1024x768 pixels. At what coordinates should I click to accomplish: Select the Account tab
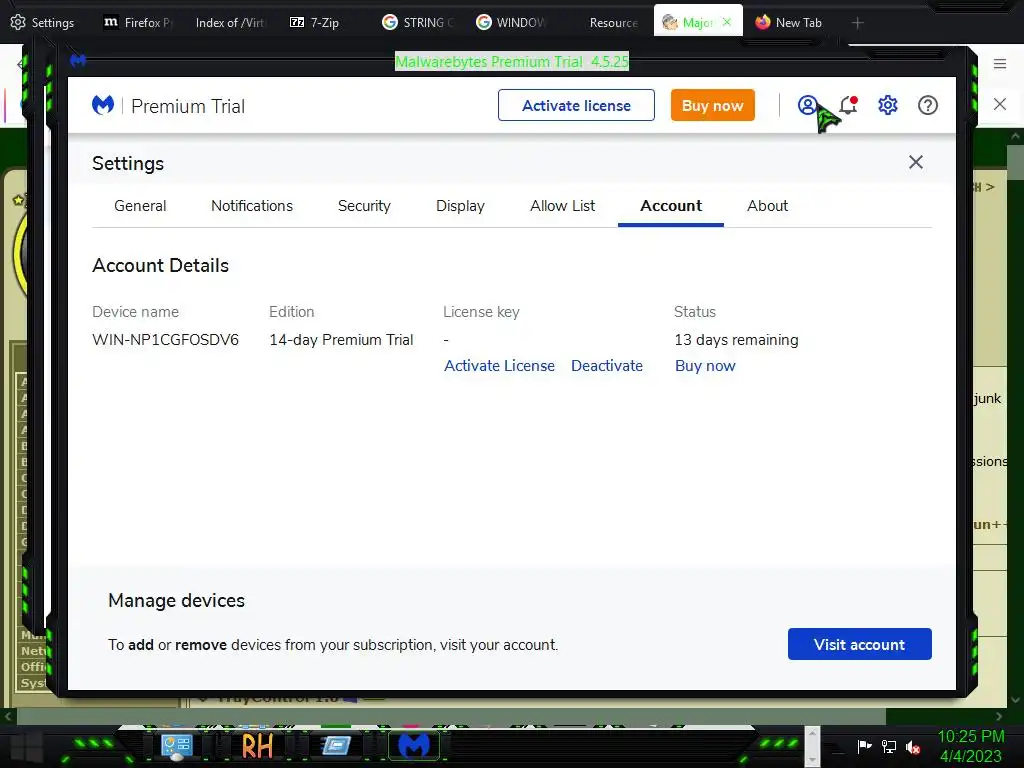671,206
